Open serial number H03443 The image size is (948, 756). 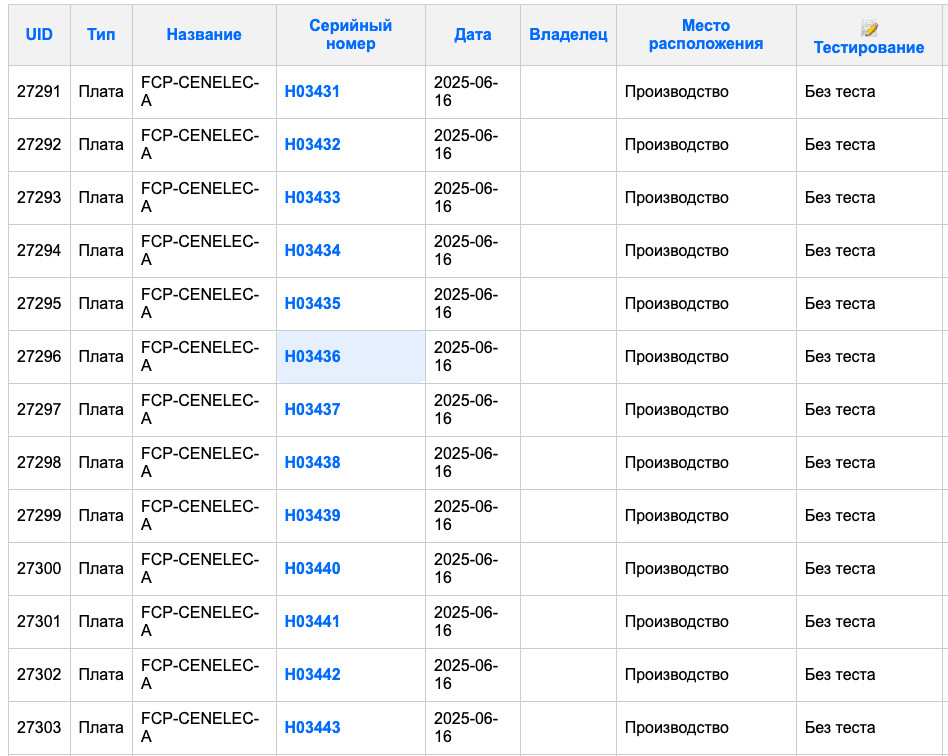(x=313, y=727)
